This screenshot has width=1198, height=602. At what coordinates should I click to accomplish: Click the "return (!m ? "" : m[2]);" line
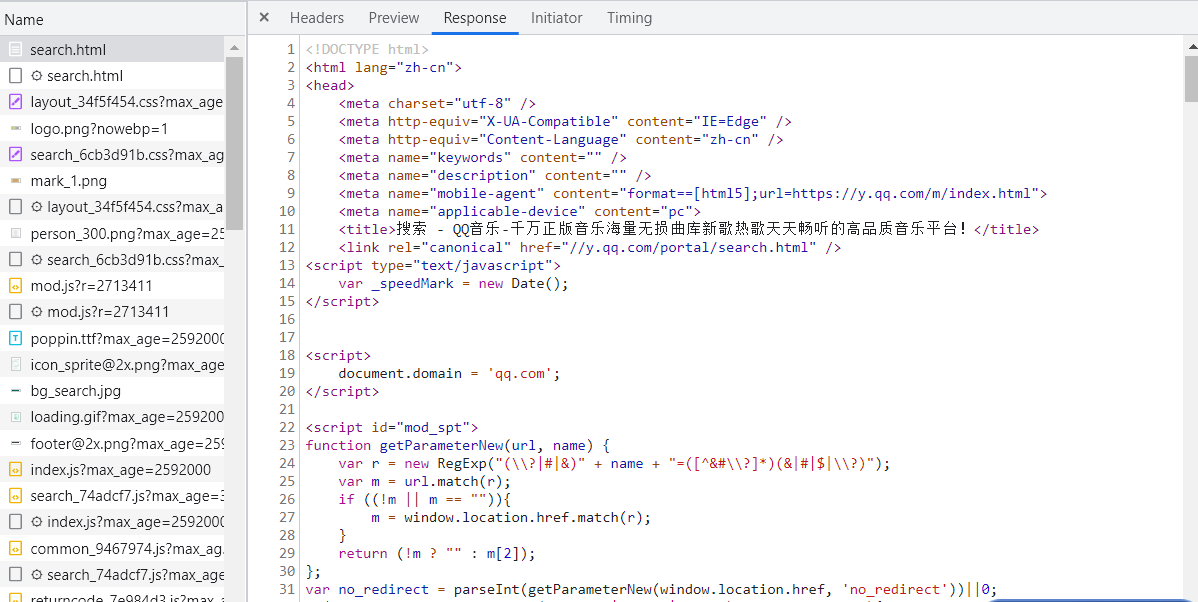pos(437,554)
